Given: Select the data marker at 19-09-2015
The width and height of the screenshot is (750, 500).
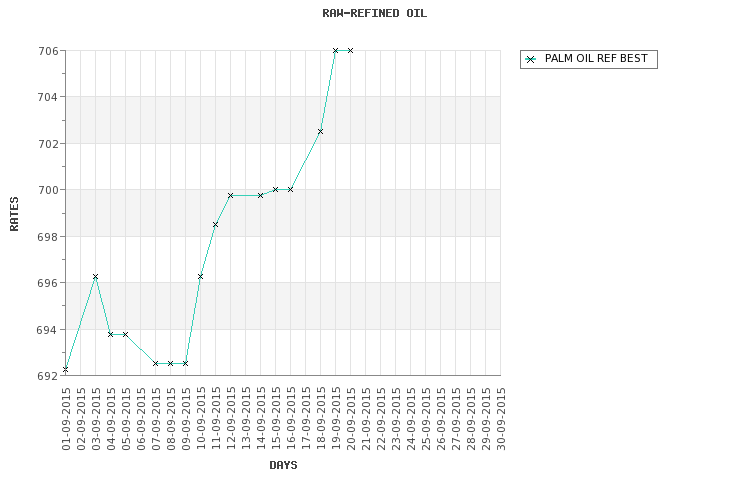Looking at the screenshot, I should pyautogui.click(x=335, y=50).
